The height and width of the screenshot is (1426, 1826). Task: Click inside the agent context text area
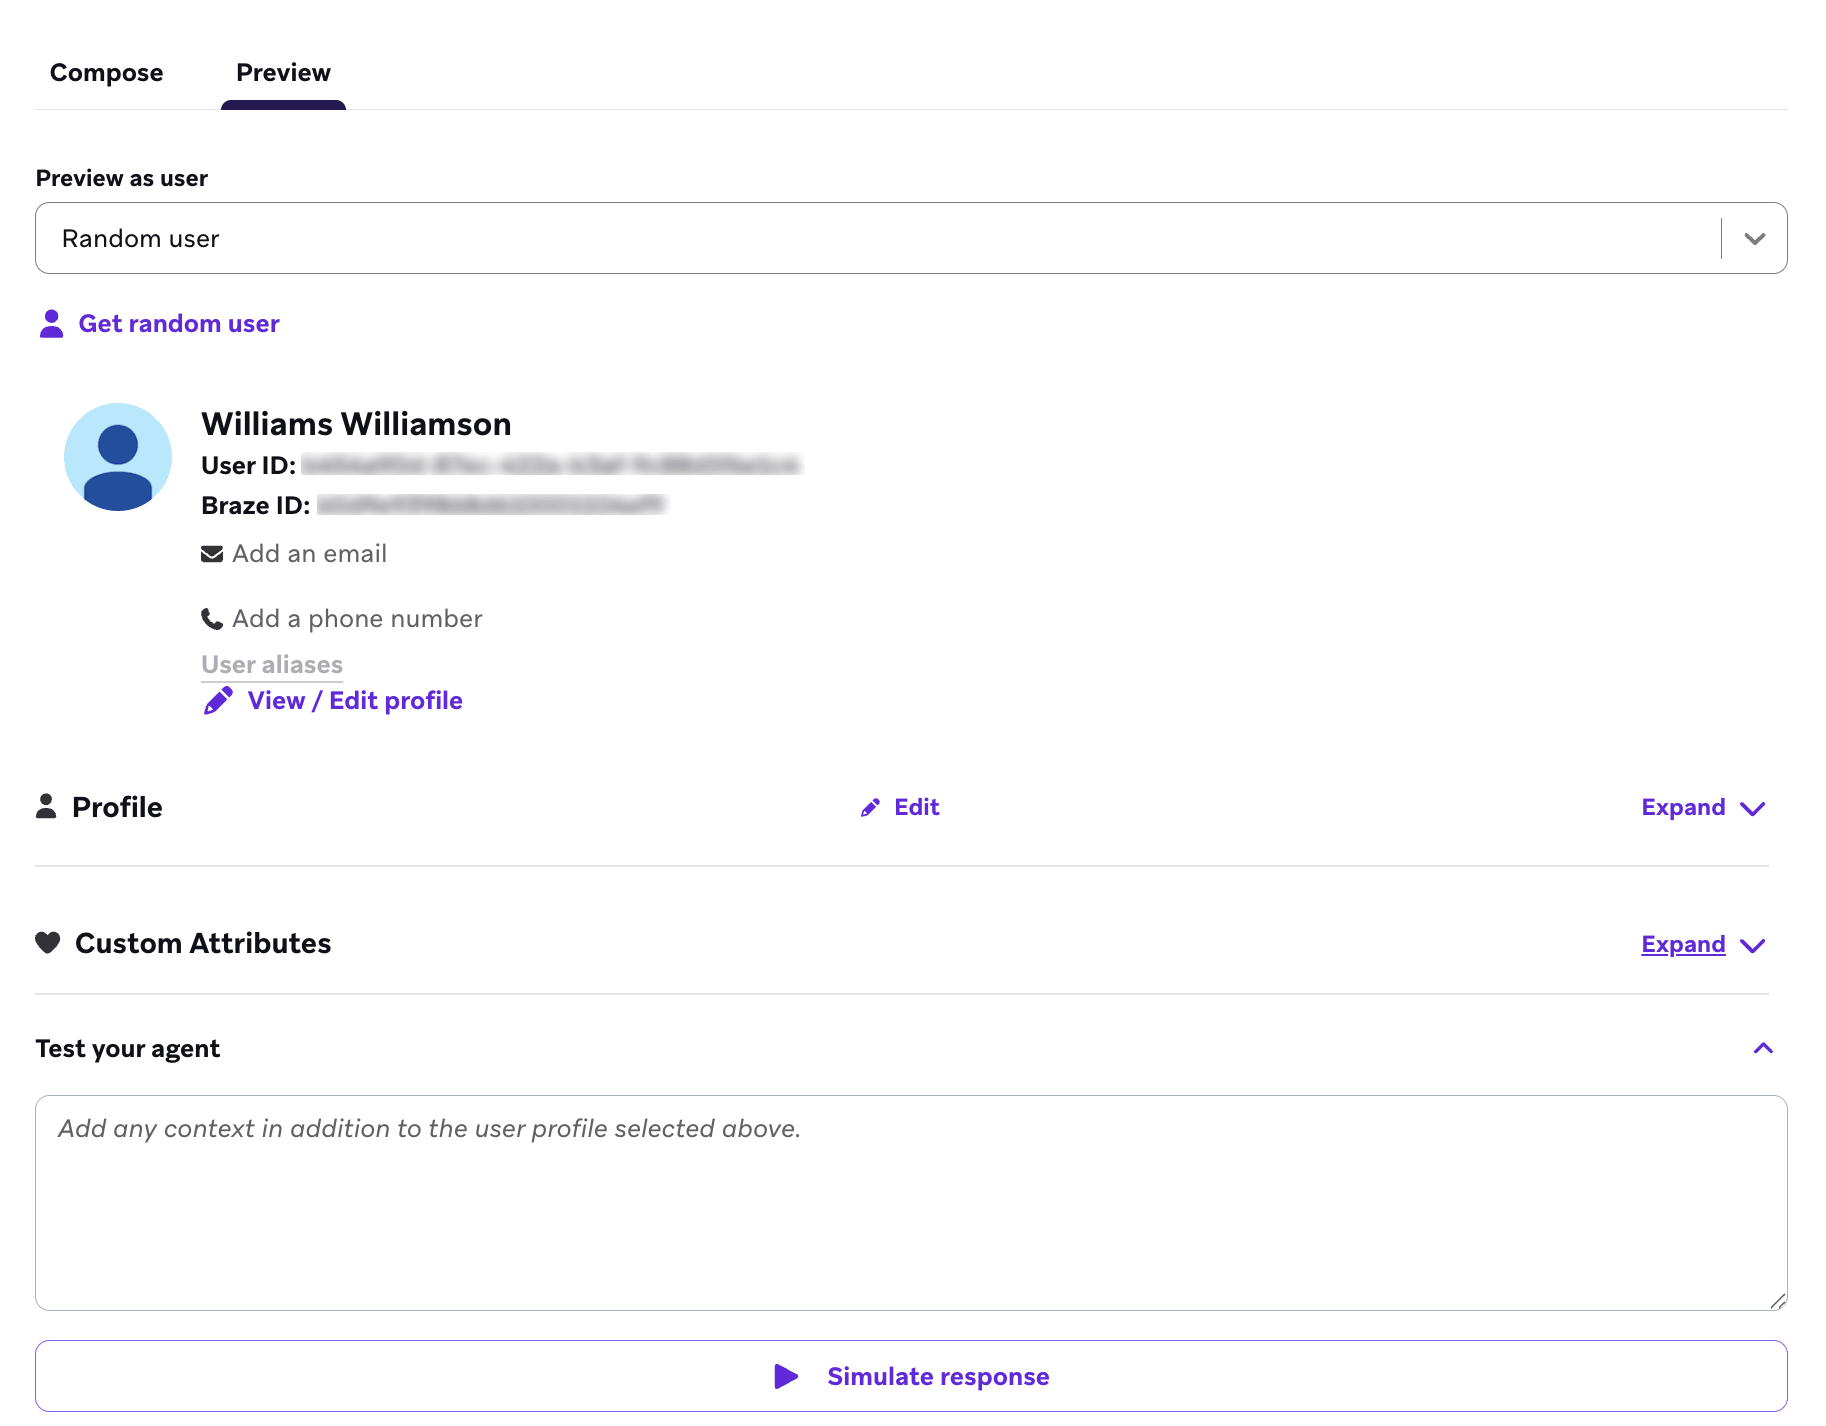pos(910,1200)
